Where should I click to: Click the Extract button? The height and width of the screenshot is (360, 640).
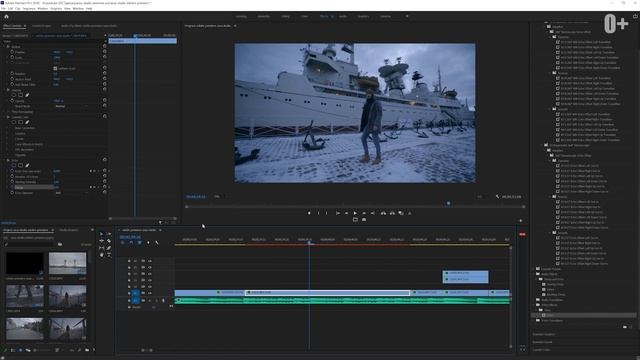coord(392,213)
